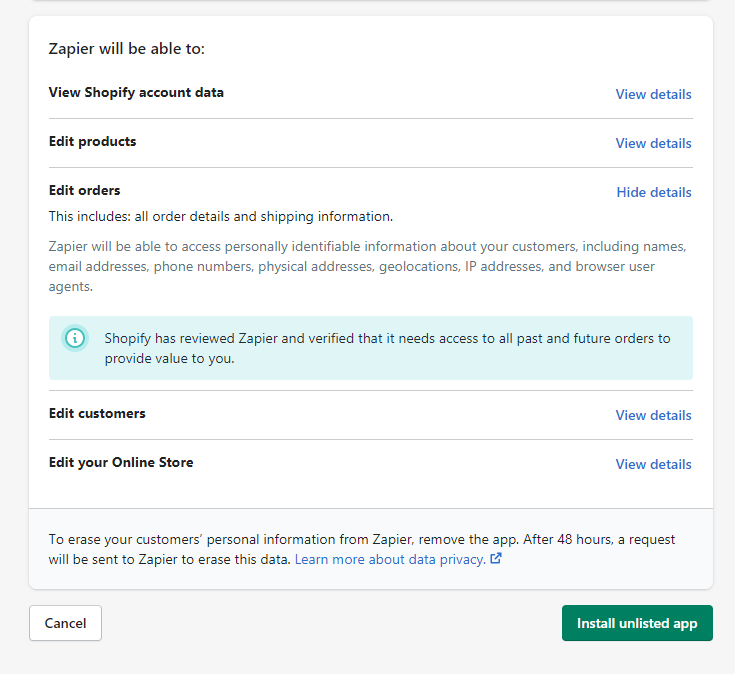The image size is (735, 674).
Task: Click the Cancel button
Action: 65,623
